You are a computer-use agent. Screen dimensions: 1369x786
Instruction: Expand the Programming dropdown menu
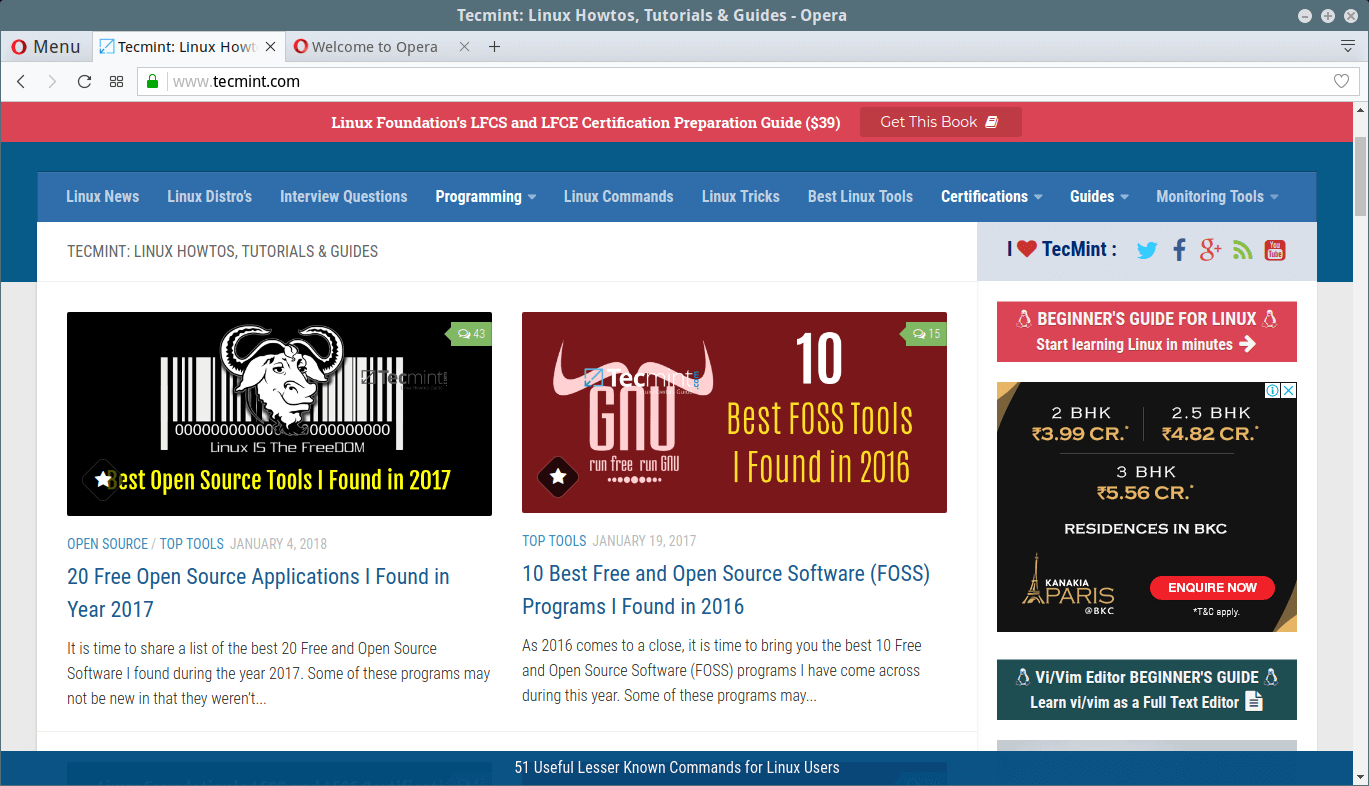pos(486,197)
